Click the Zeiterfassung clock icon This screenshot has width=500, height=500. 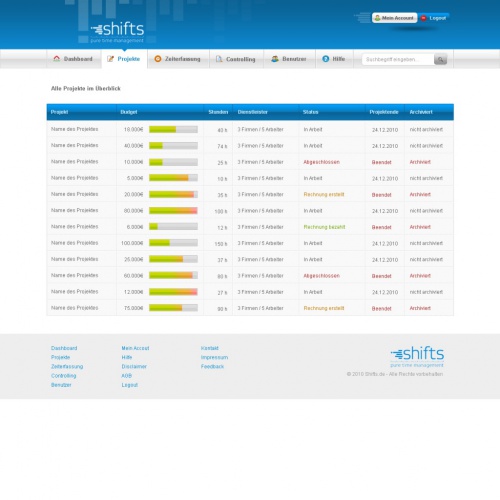coord(158,59)
